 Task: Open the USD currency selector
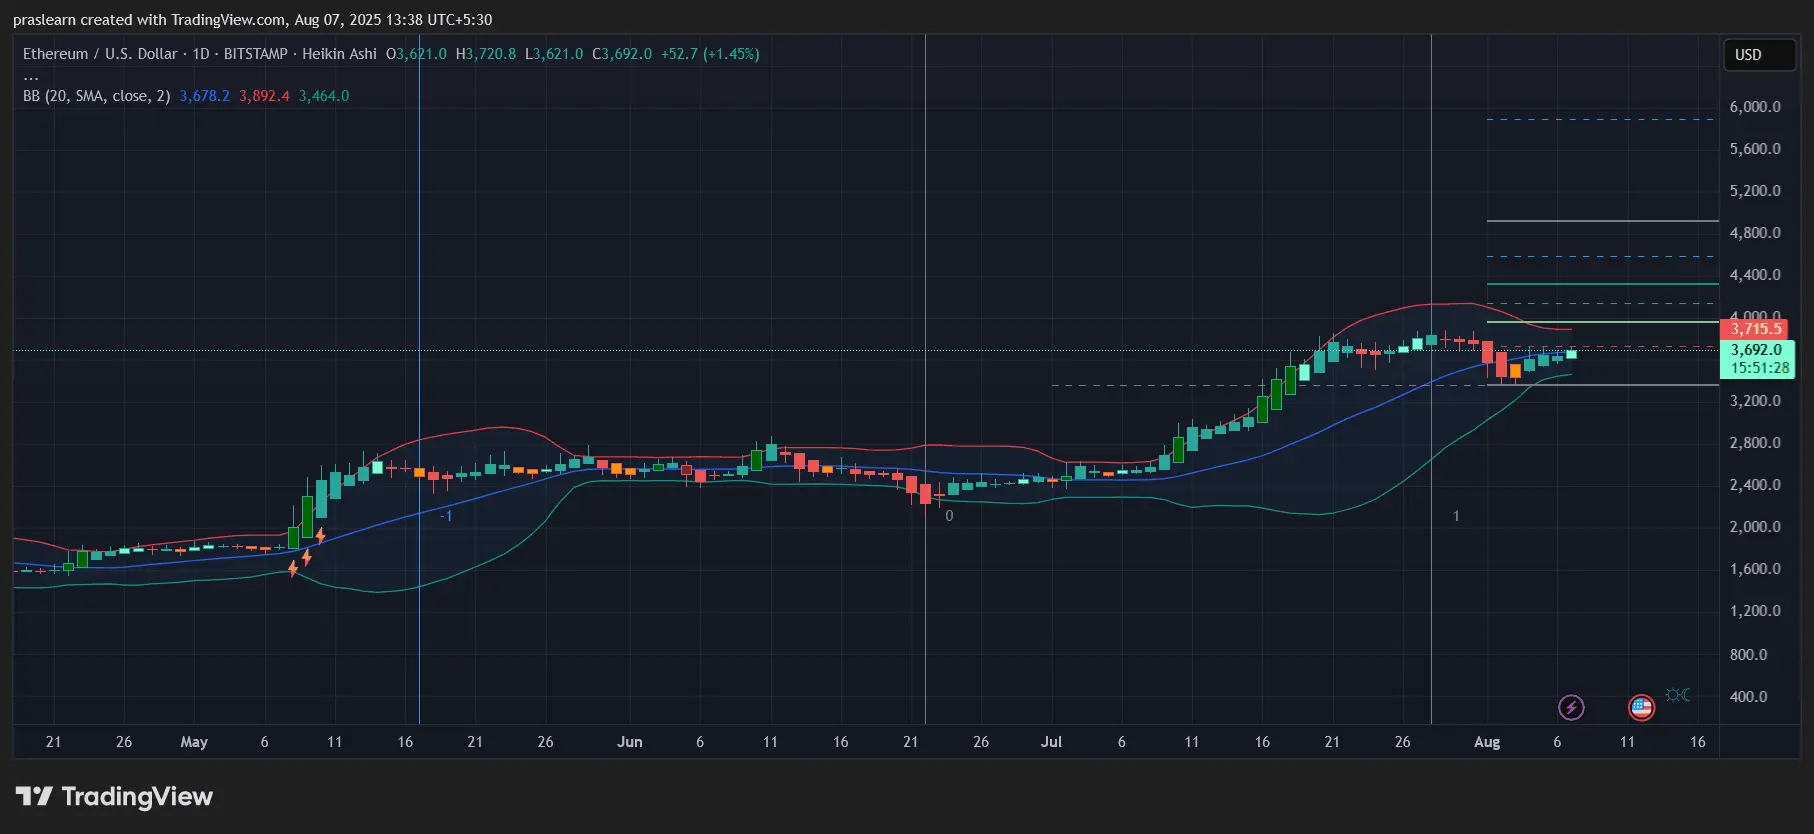(1759, 55)
